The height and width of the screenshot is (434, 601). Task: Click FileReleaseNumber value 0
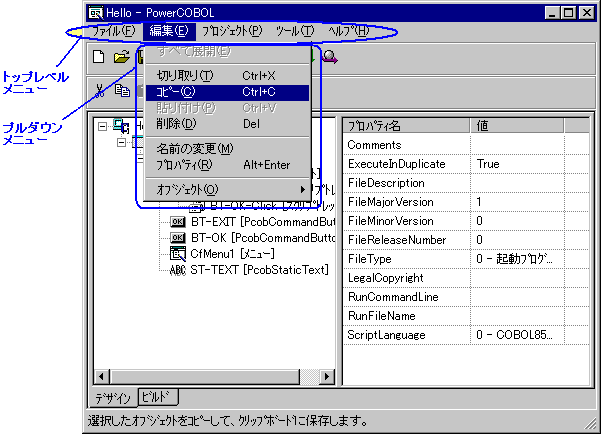click(x=479, y=240)
